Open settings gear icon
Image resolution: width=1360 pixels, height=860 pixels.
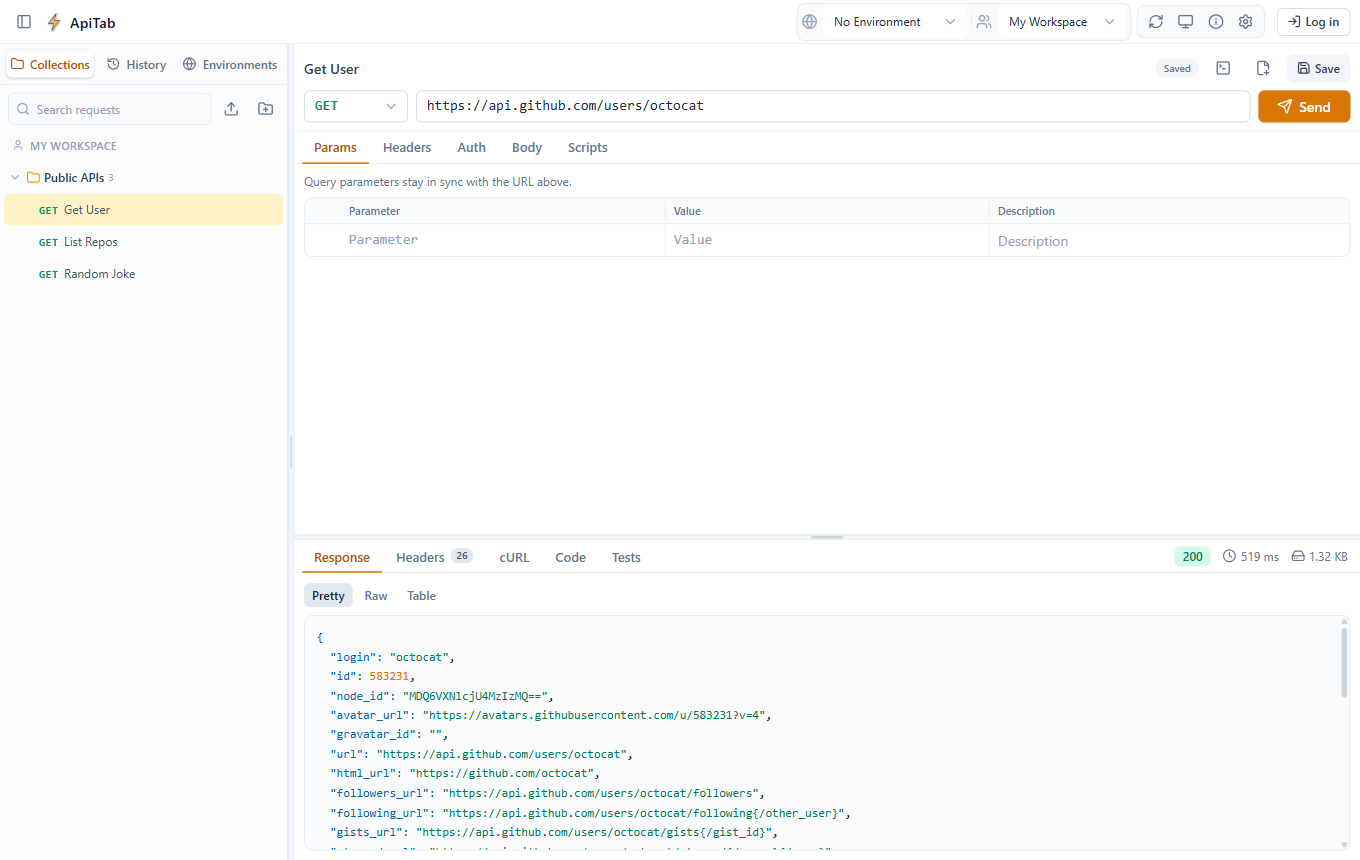[x=1246, y=22]
